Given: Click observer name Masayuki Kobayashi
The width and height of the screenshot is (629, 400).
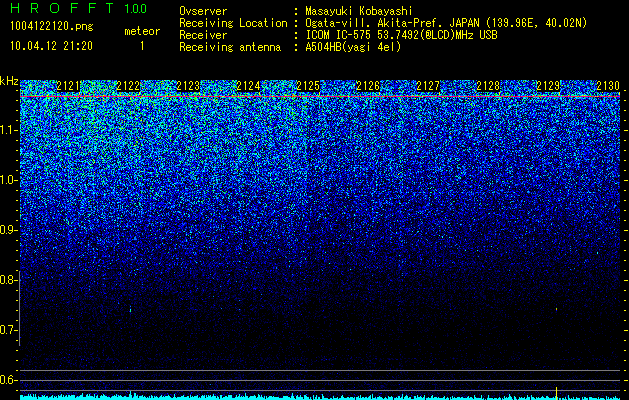Looking at the screenshot, I should coord(358,11).
